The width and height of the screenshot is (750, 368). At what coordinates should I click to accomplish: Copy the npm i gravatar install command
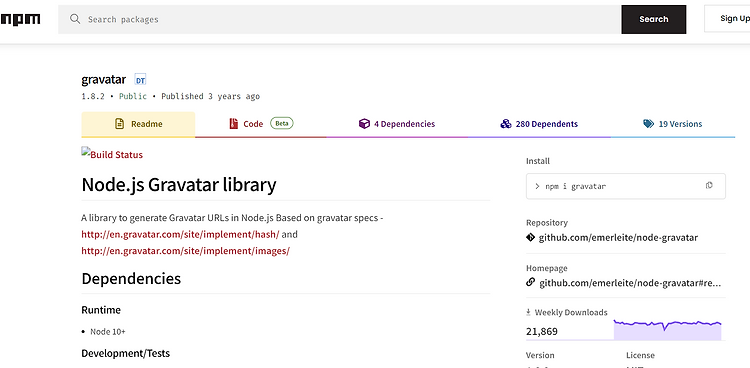pos(709,186)
